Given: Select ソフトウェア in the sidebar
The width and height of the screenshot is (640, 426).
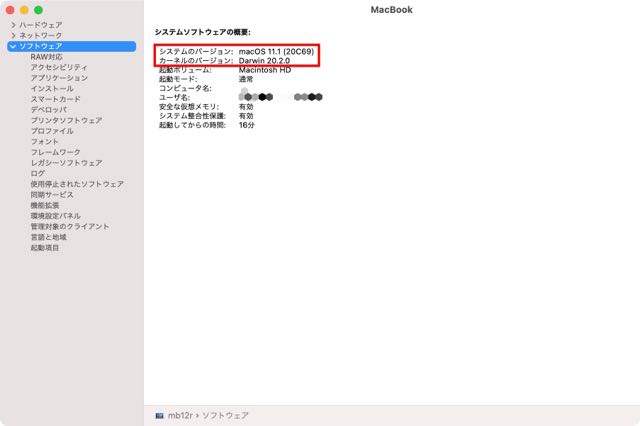Looking at the screenshot, I should [x=71, y=46].
